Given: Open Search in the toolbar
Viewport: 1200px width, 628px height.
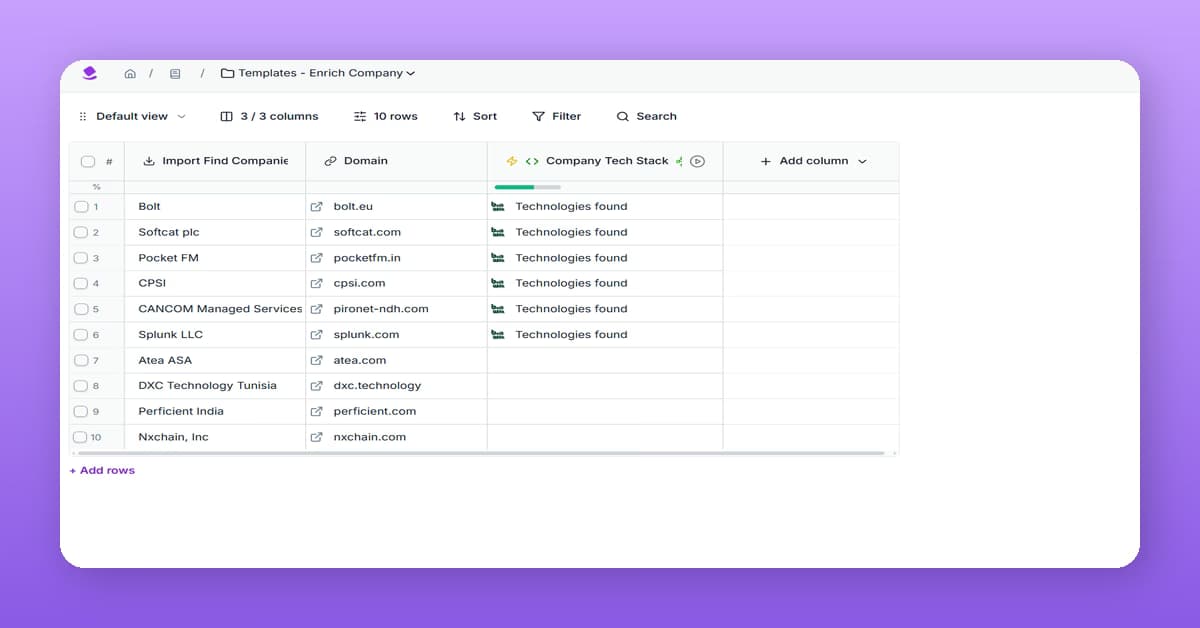Looking at the screenshot, I should pyautogui.click(x=646, y=116).
